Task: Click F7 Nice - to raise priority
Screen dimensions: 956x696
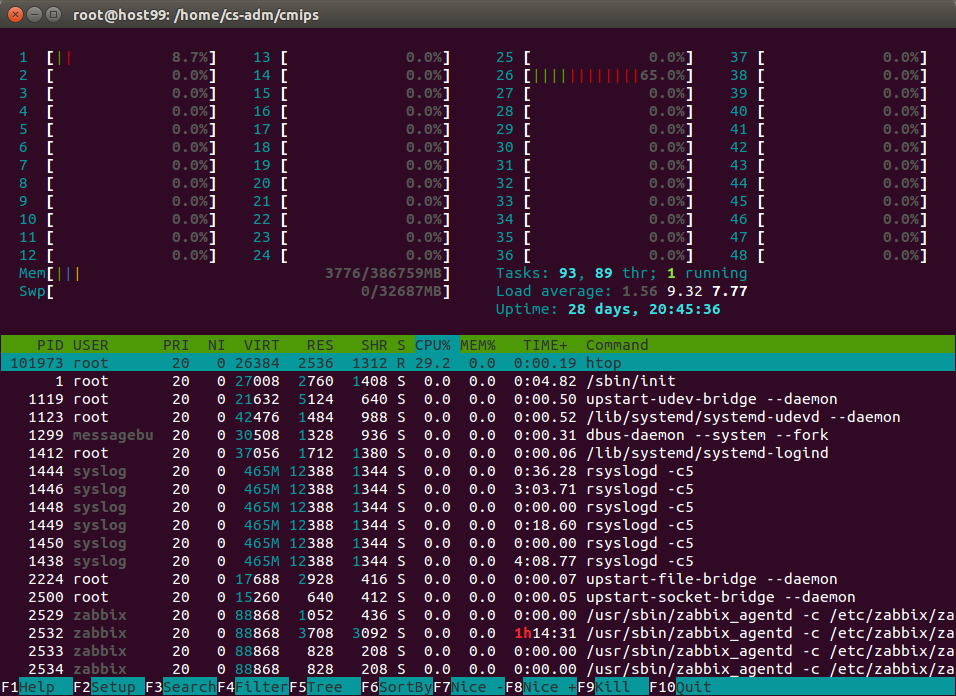Action: [468, 687]
